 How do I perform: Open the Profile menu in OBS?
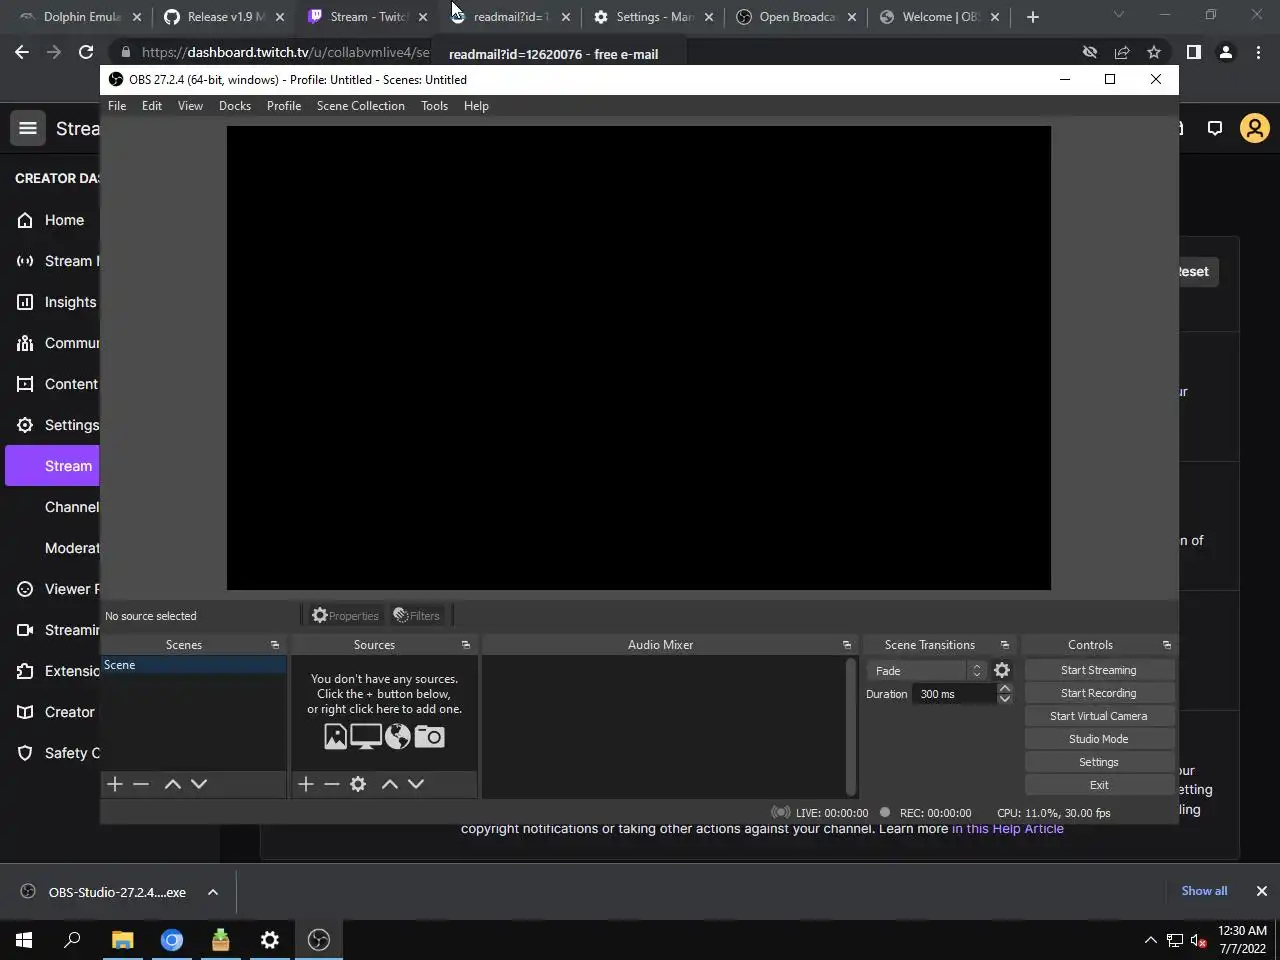coord(284,106)
